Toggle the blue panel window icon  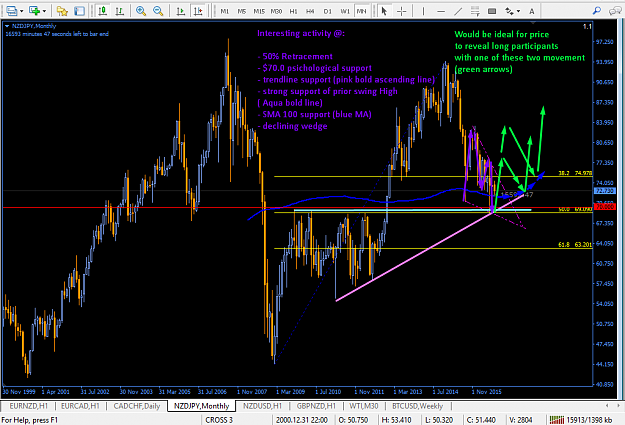(x=80, y=11)
